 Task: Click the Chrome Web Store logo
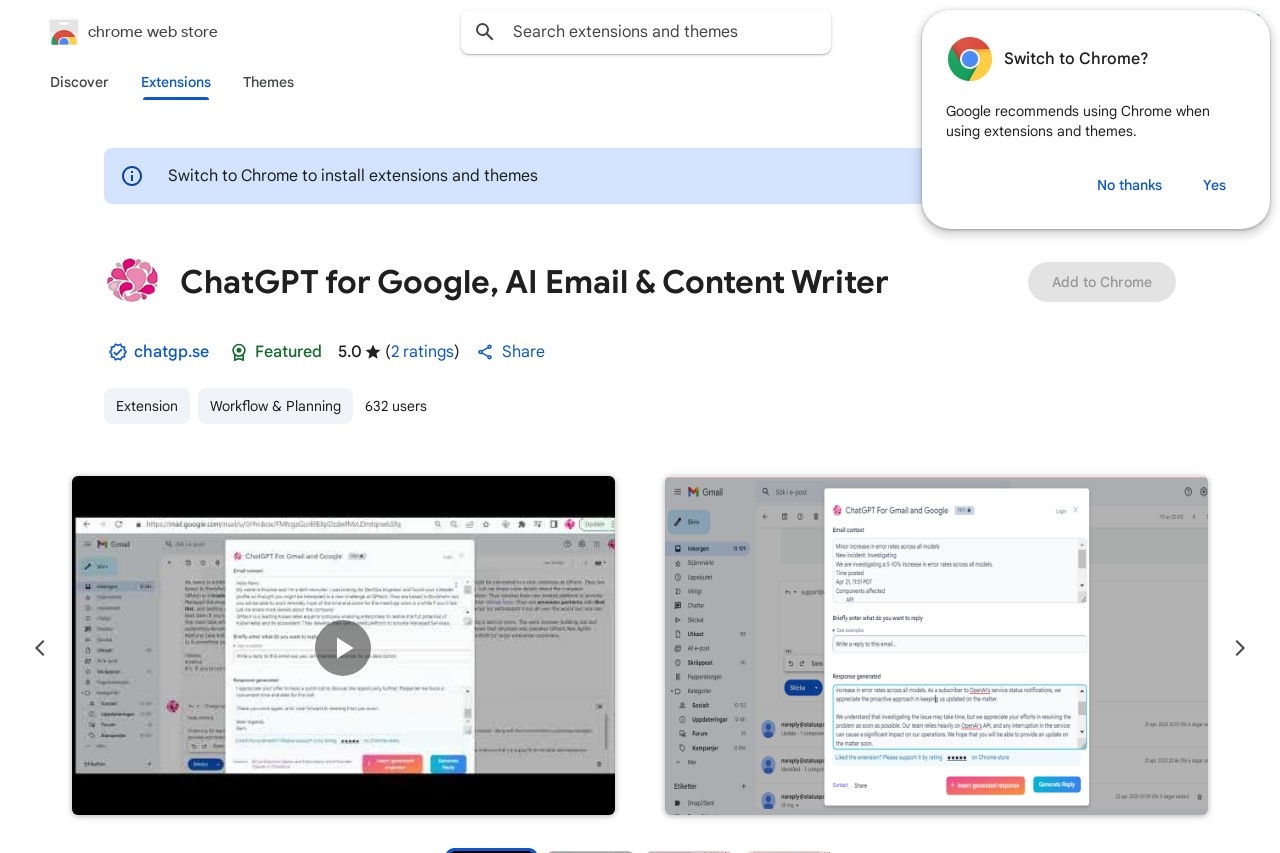(63, 32)
